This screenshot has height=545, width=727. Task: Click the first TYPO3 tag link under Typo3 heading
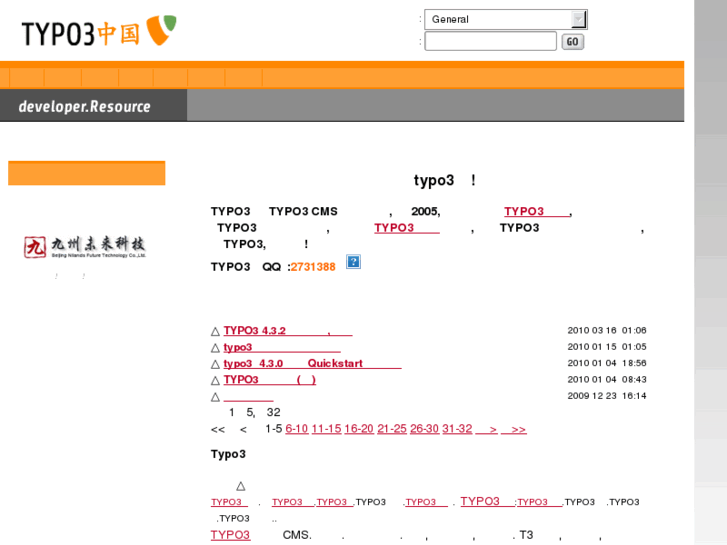pyautogui.click(x=229, y=502)
